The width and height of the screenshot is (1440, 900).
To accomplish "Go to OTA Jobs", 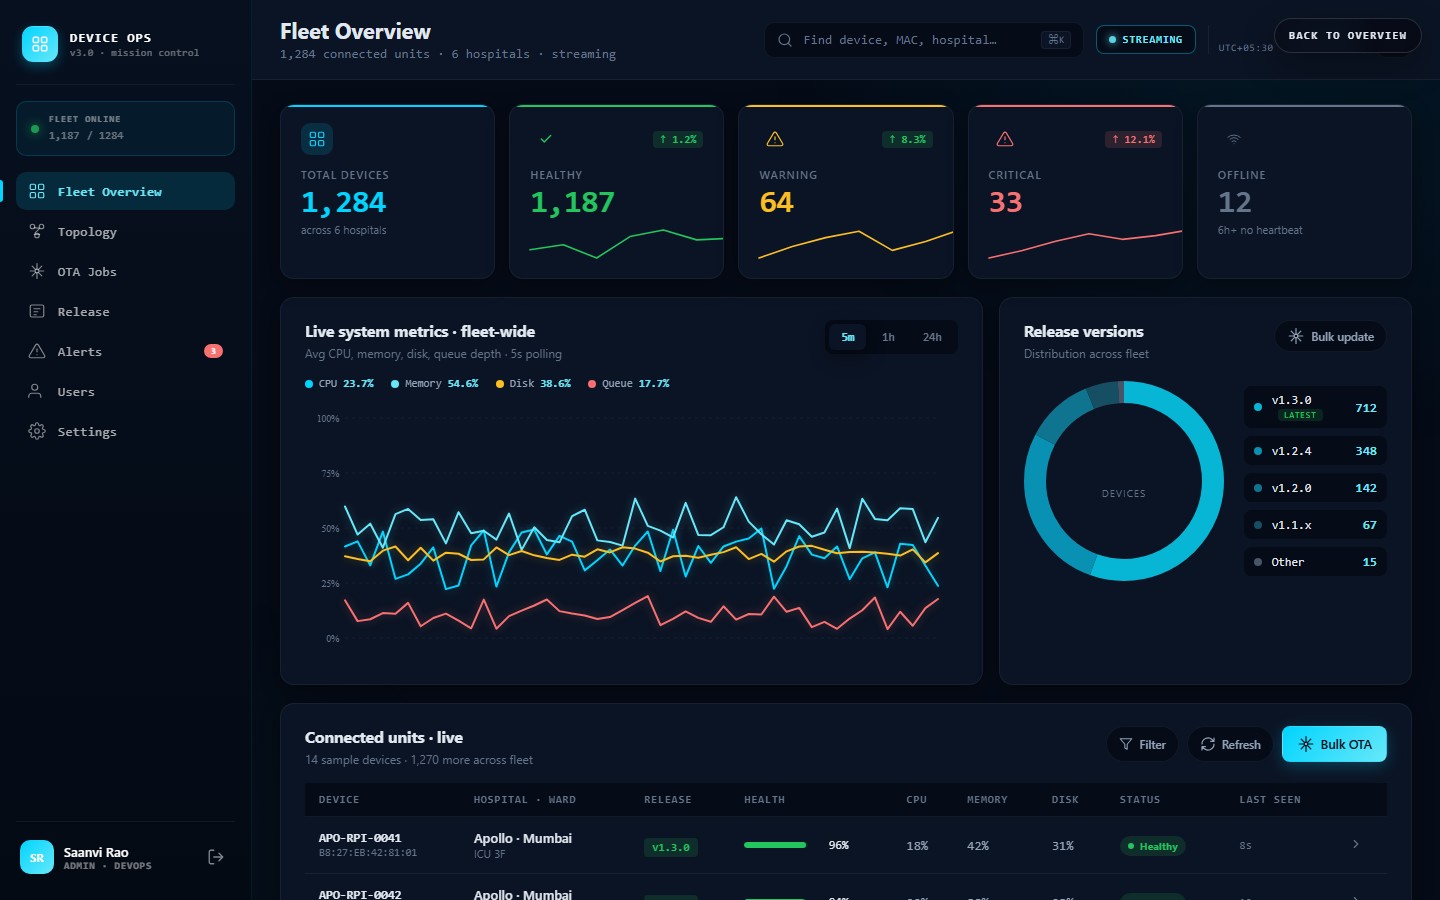I will tap(125, 271).
